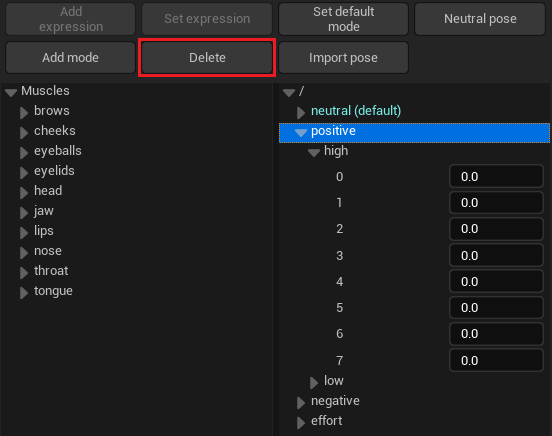The image size is (552, 436).
Task: Expand the brows muscle group
Action: click(24, 113)
